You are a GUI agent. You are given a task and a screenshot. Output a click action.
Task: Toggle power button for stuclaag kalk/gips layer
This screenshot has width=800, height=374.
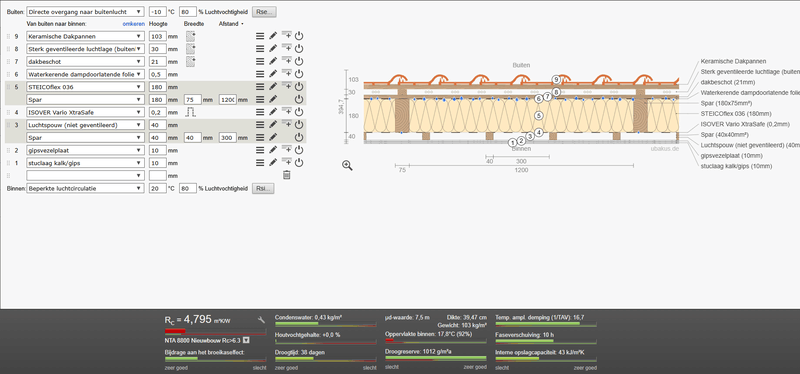[x=299, y=163]
